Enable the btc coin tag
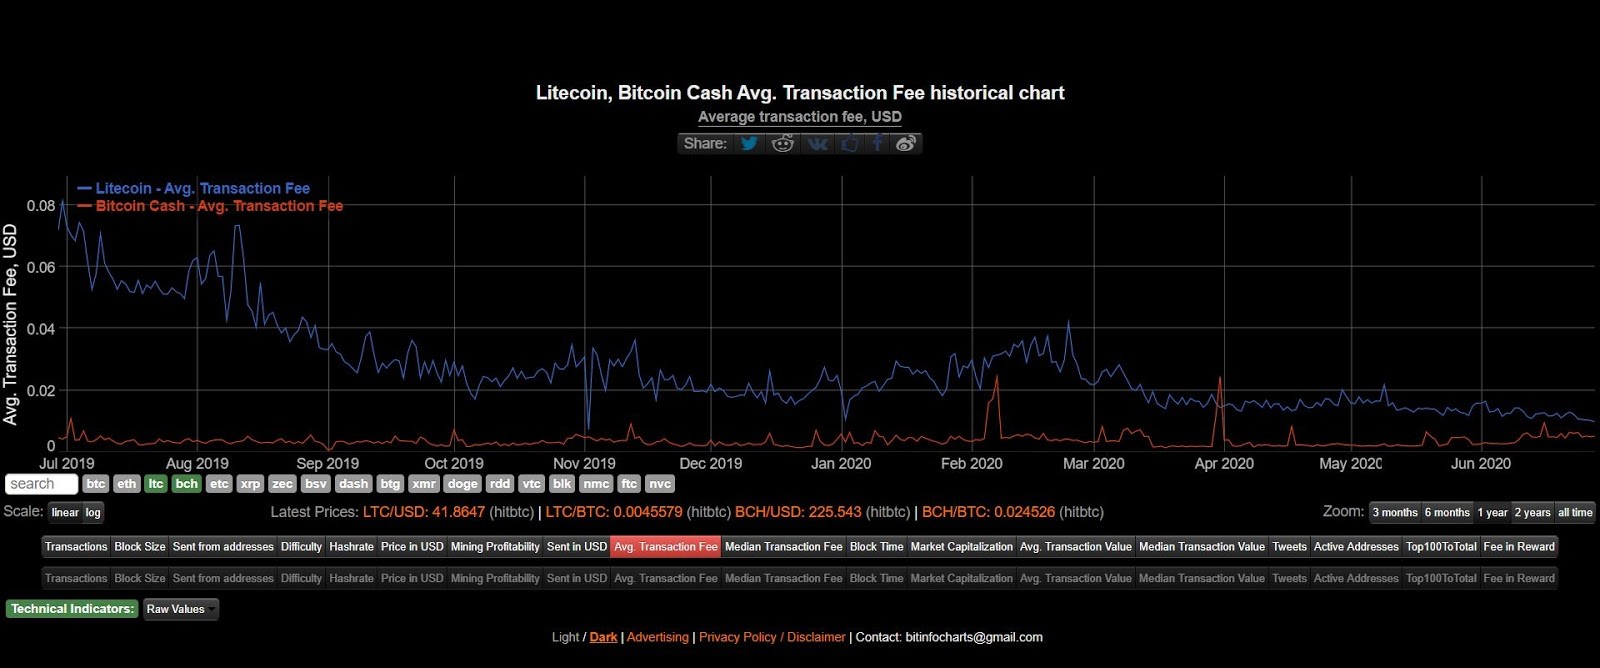1600x668 pixels. point(95,484)
